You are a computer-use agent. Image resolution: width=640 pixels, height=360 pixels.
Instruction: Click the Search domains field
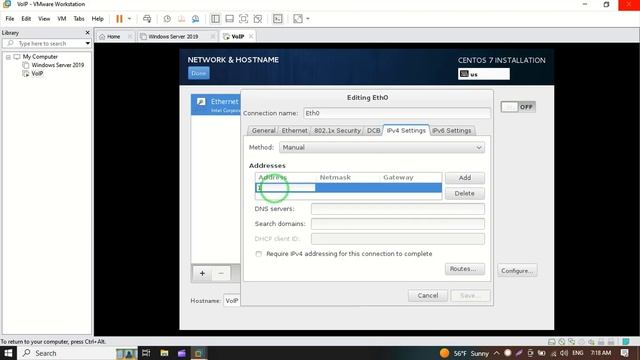tap(398, 224)
